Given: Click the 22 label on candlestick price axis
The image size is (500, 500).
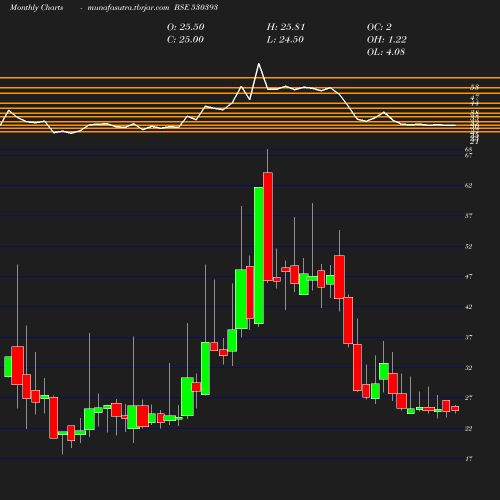Looking at the screenshot, I should coord(468,428).
